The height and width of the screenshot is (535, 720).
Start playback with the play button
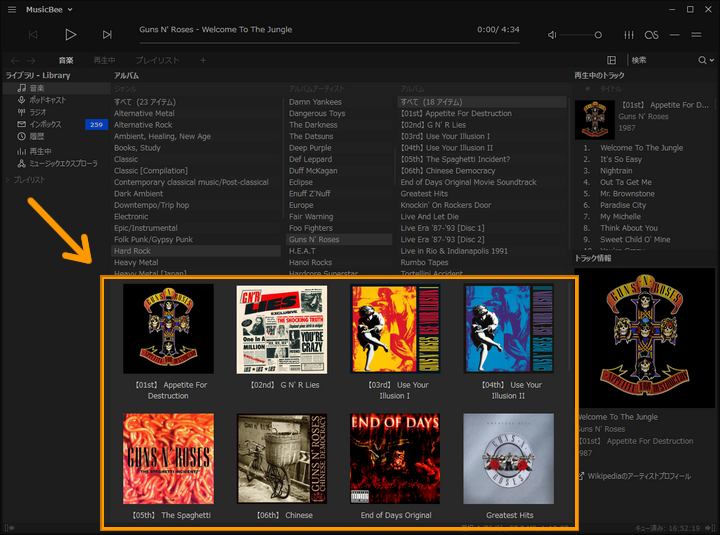[70, 35]
